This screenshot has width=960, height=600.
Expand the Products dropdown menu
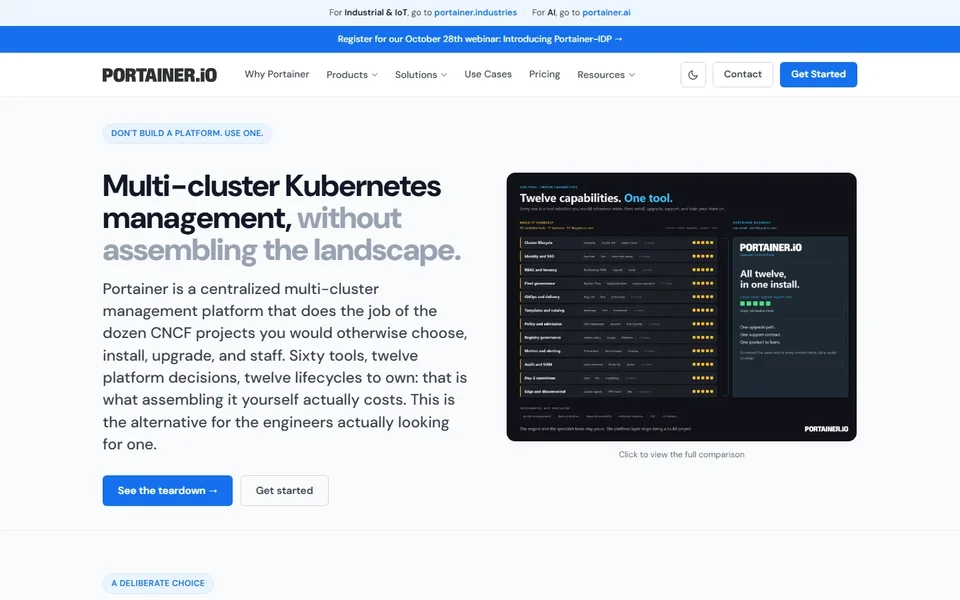pos(352,75)
